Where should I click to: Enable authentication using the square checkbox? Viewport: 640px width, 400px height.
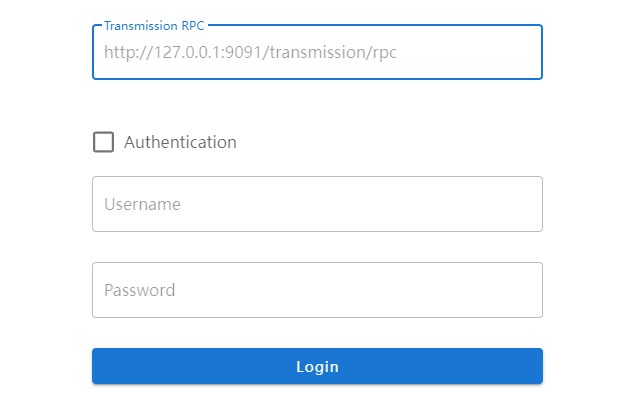(103, 142)
